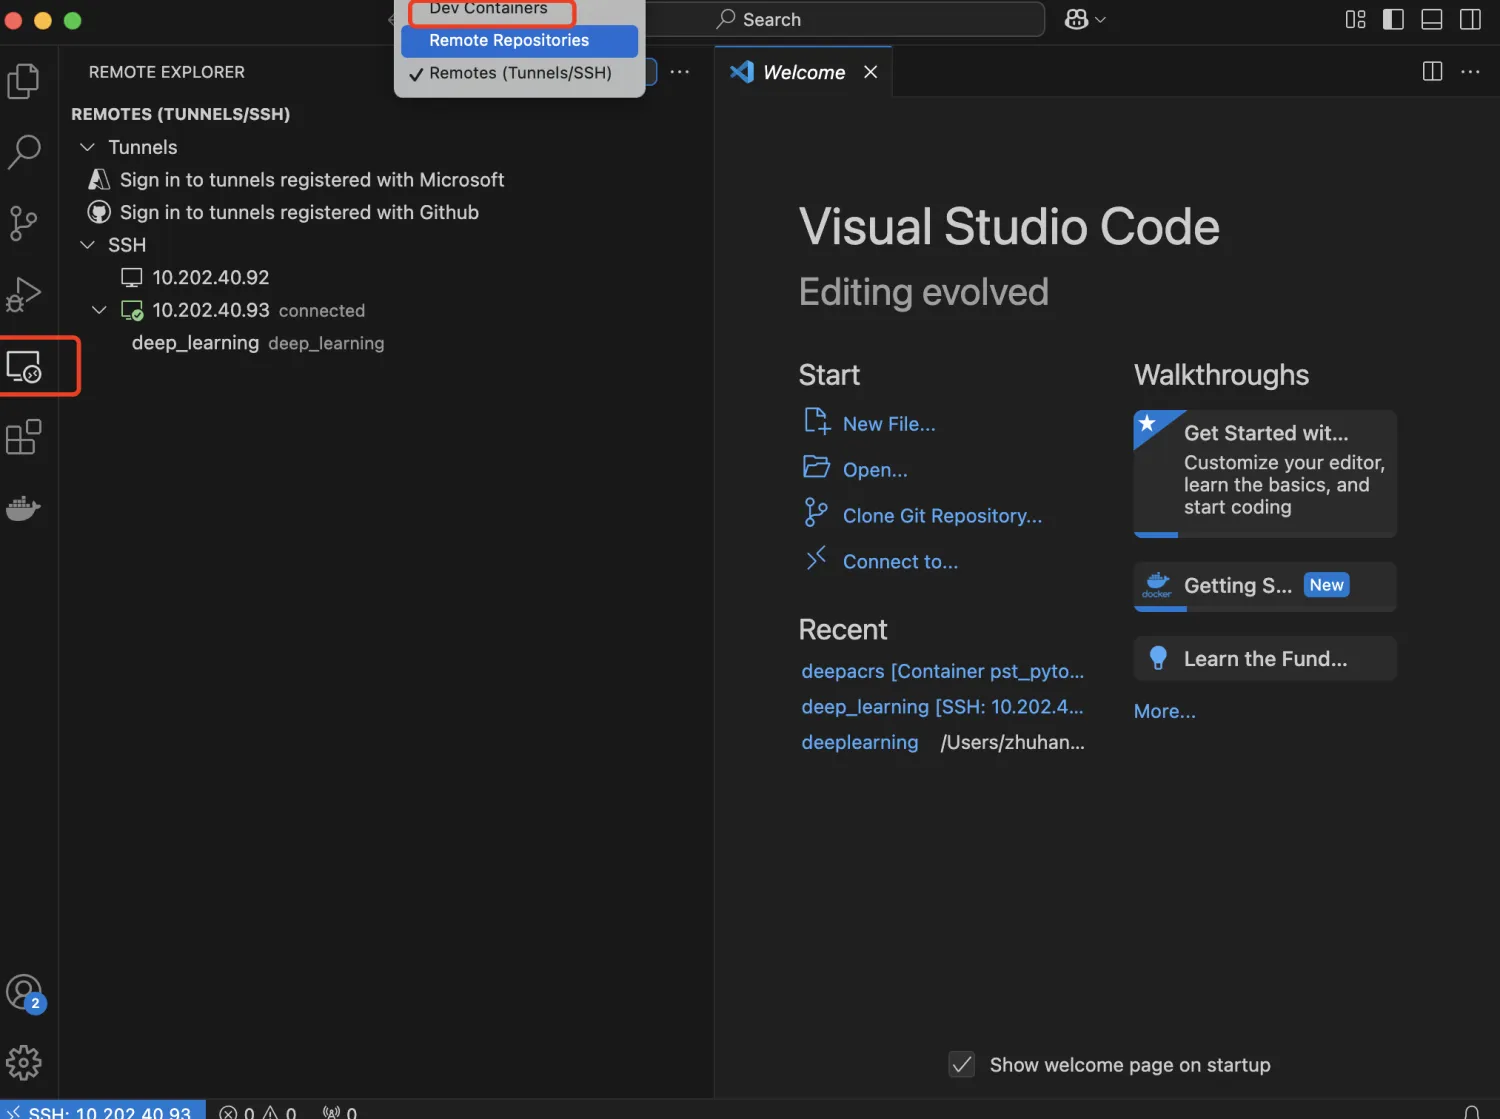
Task: Sign in to tunnels registered with Microsoft
Action: 312,180
